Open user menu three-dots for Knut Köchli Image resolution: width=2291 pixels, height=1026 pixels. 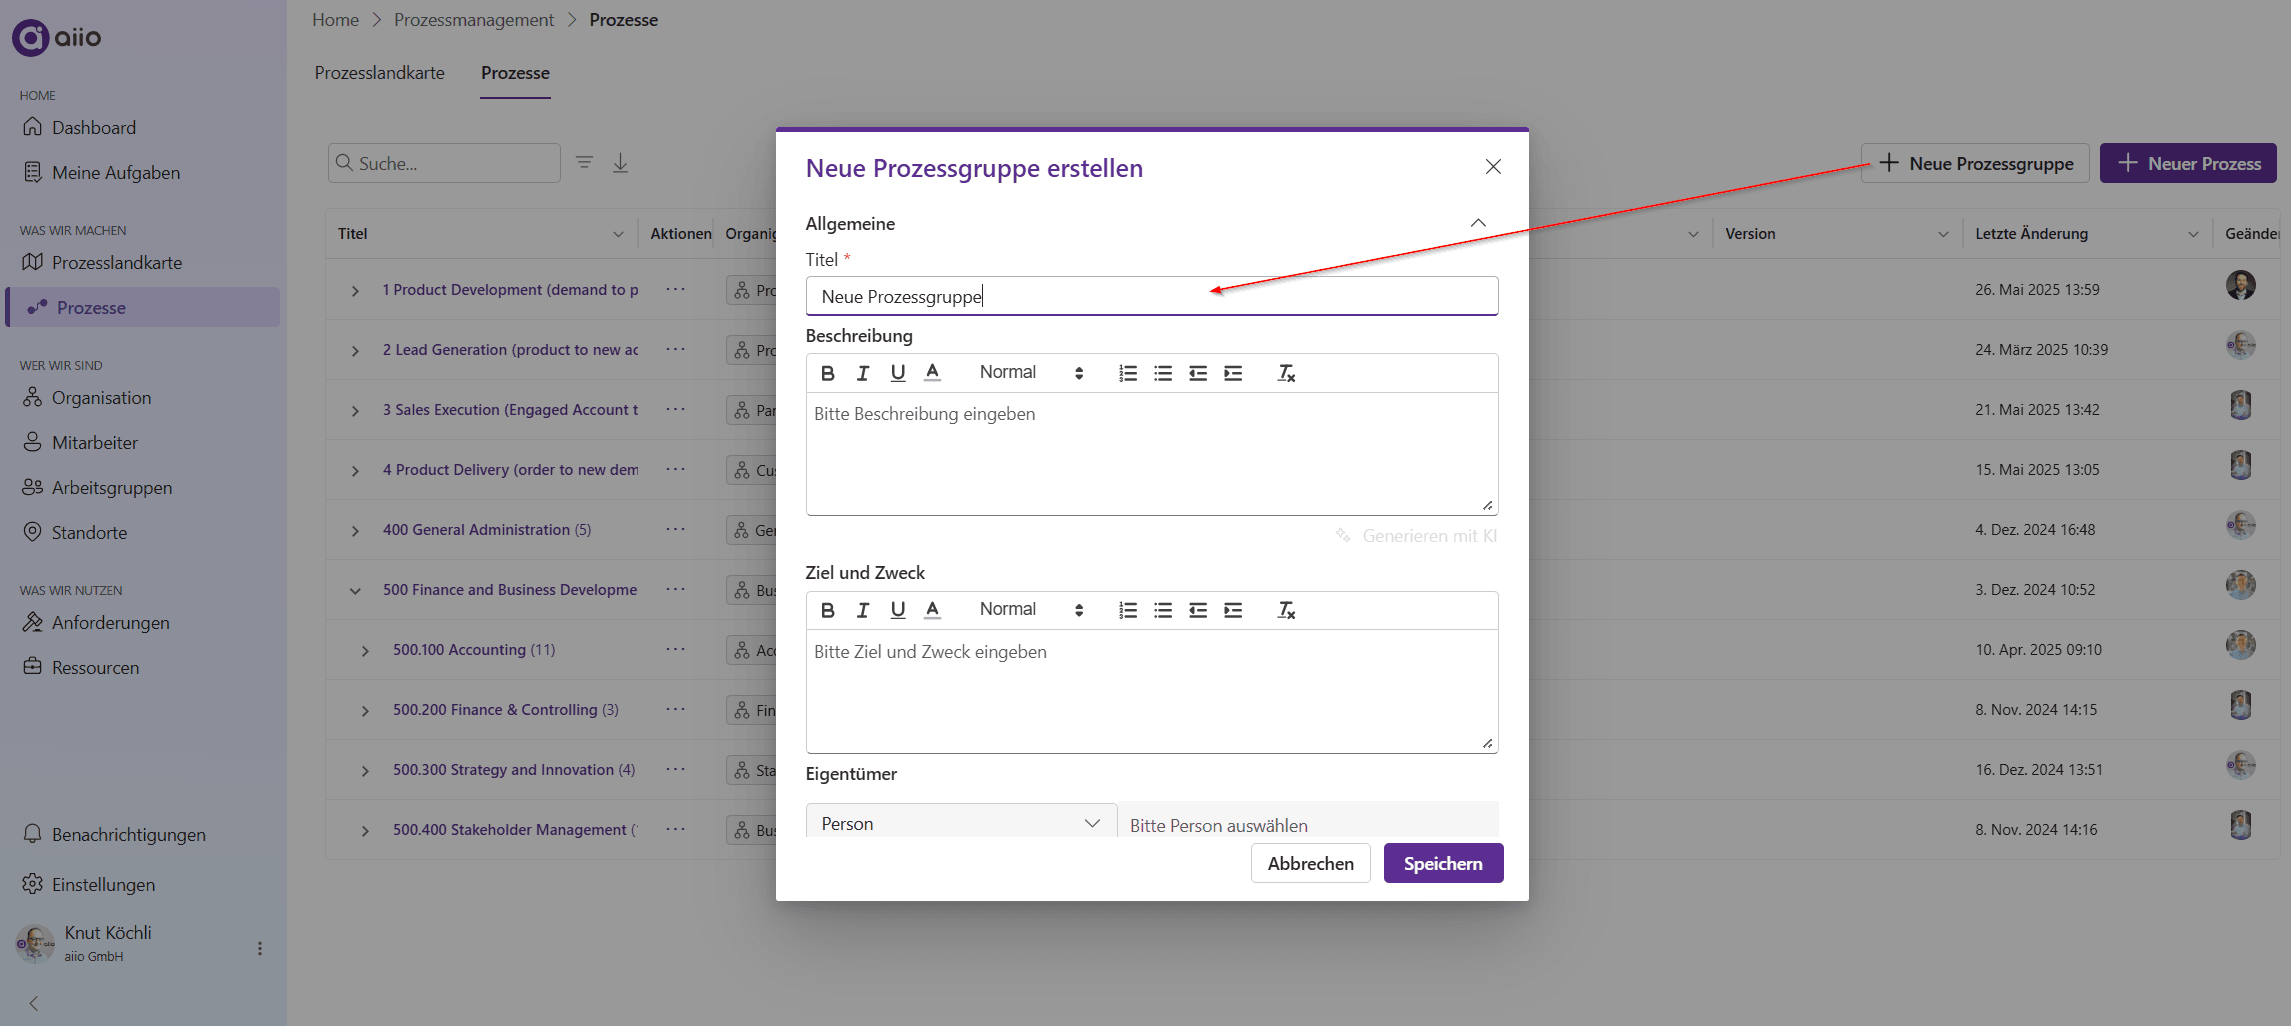click(x=260, y=948)
